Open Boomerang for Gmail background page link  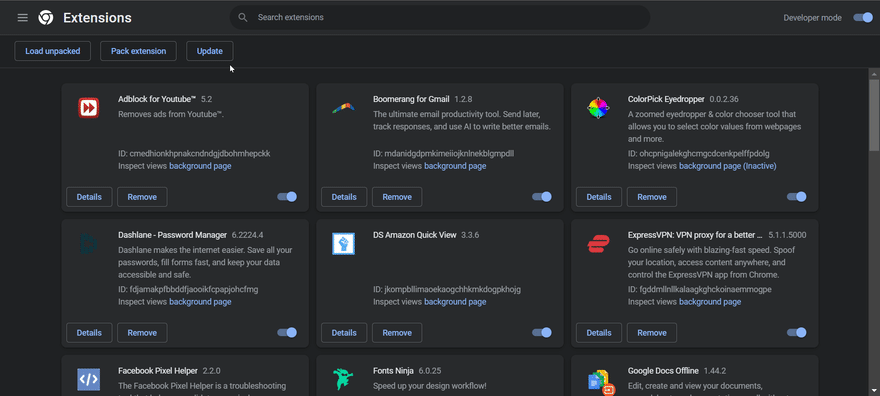click(x=455, y=166)
